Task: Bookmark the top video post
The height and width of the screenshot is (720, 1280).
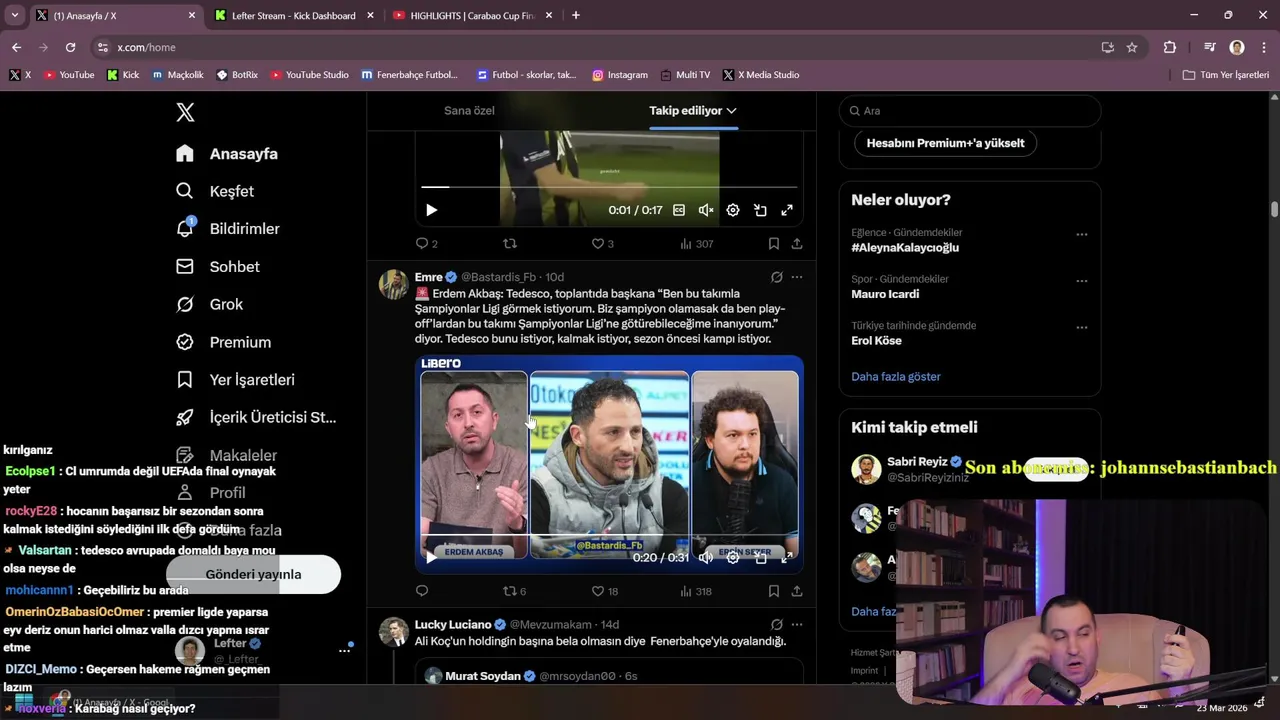Action: [774, 243]
